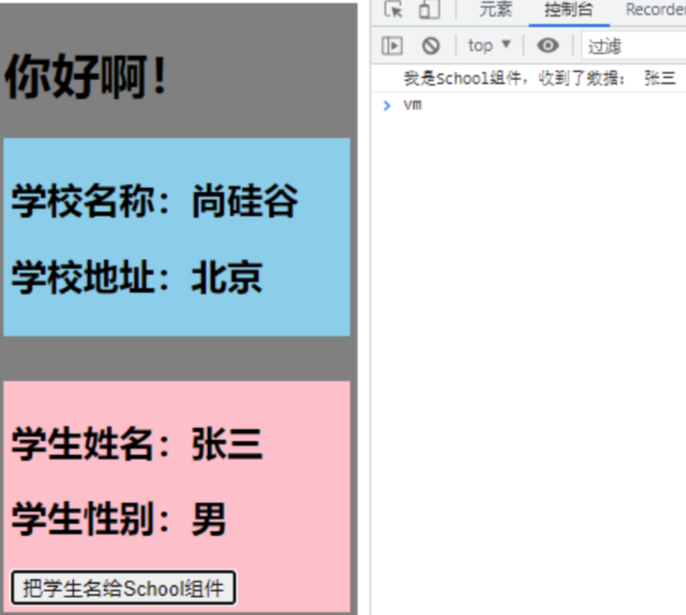Open the top JavaScript context dropdown
The height and width of the screenshot is (615, 686).
[x=489, y=45]
